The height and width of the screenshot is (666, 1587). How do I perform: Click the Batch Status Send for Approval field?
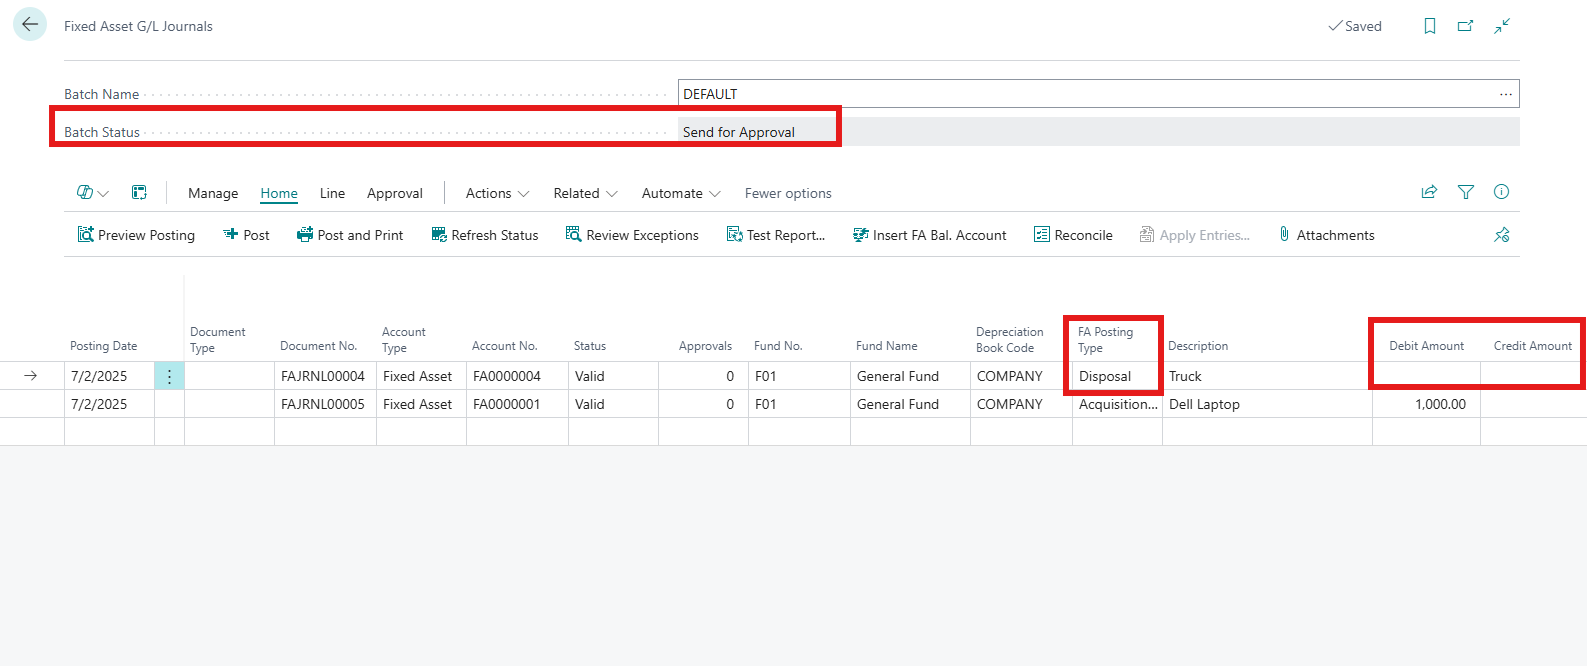(1099, 132)
